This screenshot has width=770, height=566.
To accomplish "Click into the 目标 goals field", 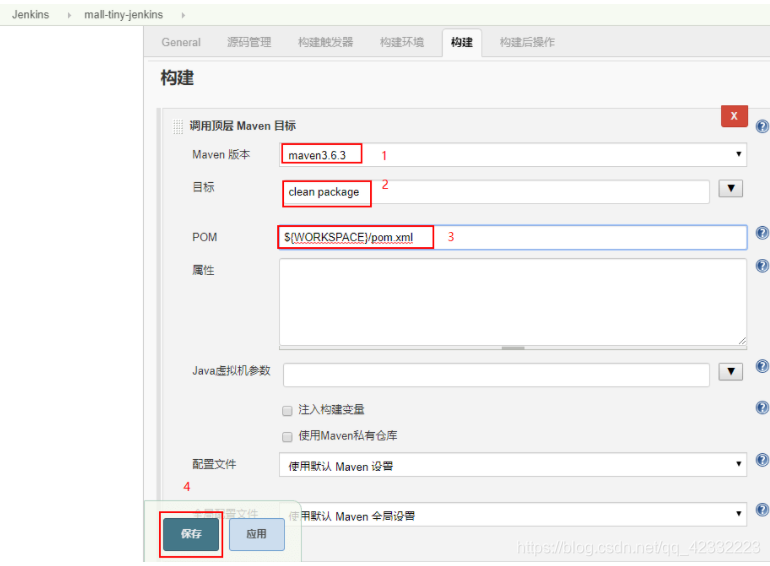I will click(496, 192).
